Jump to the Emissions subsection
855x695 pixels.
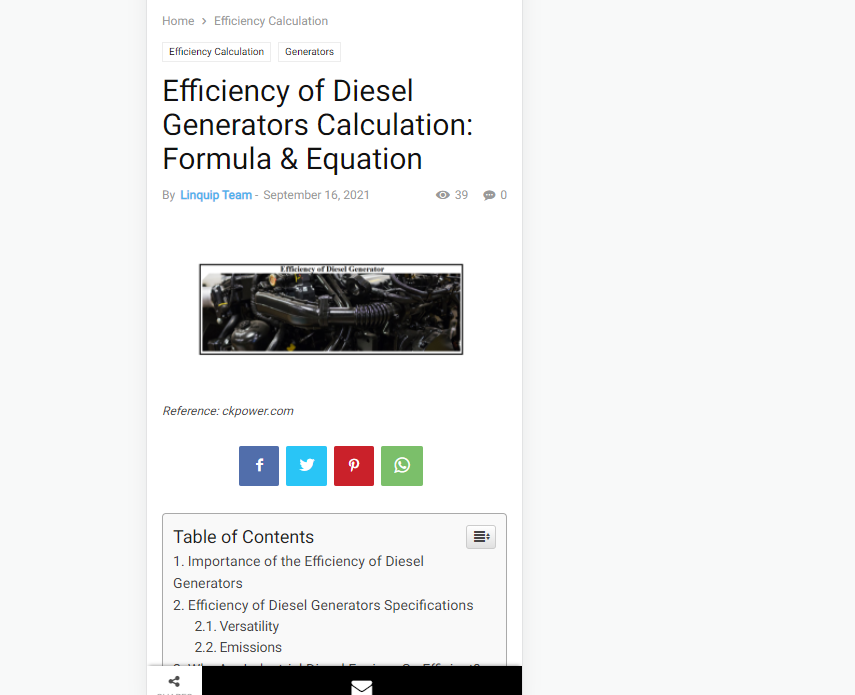(238, 647)
